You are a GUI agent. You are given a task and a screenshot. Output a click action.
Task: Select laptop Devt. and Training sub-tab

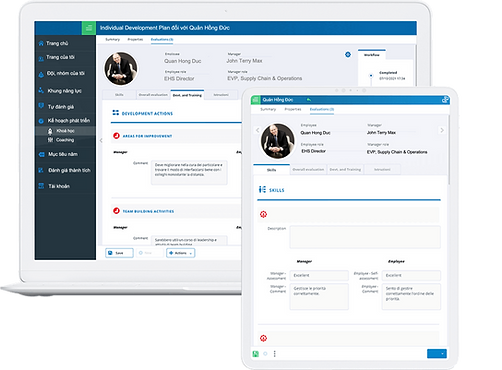point(187,95)
